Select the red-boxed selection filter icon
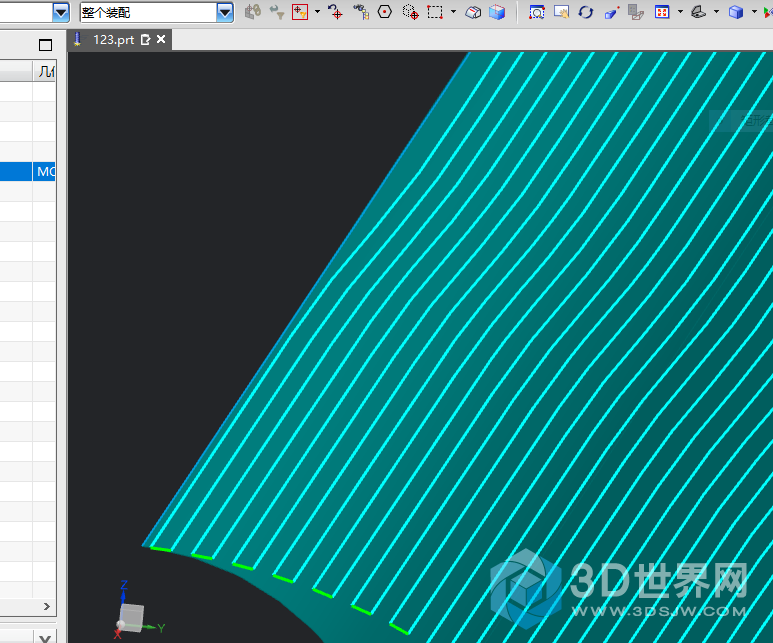Image resolution: width=773 pixels, height=643 pixels. (x=300, y=12)
